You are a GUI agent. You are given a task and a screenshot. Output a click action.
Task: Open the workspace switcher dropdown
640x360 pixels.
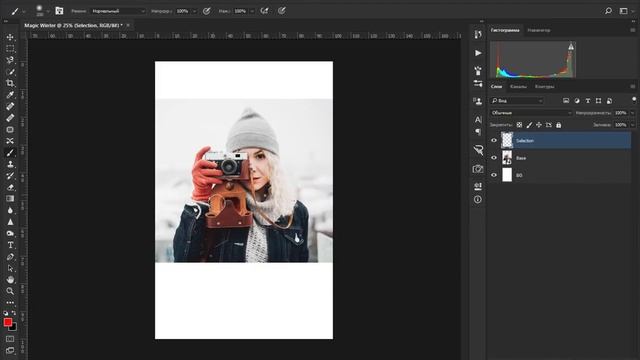(x=625, y=11)
